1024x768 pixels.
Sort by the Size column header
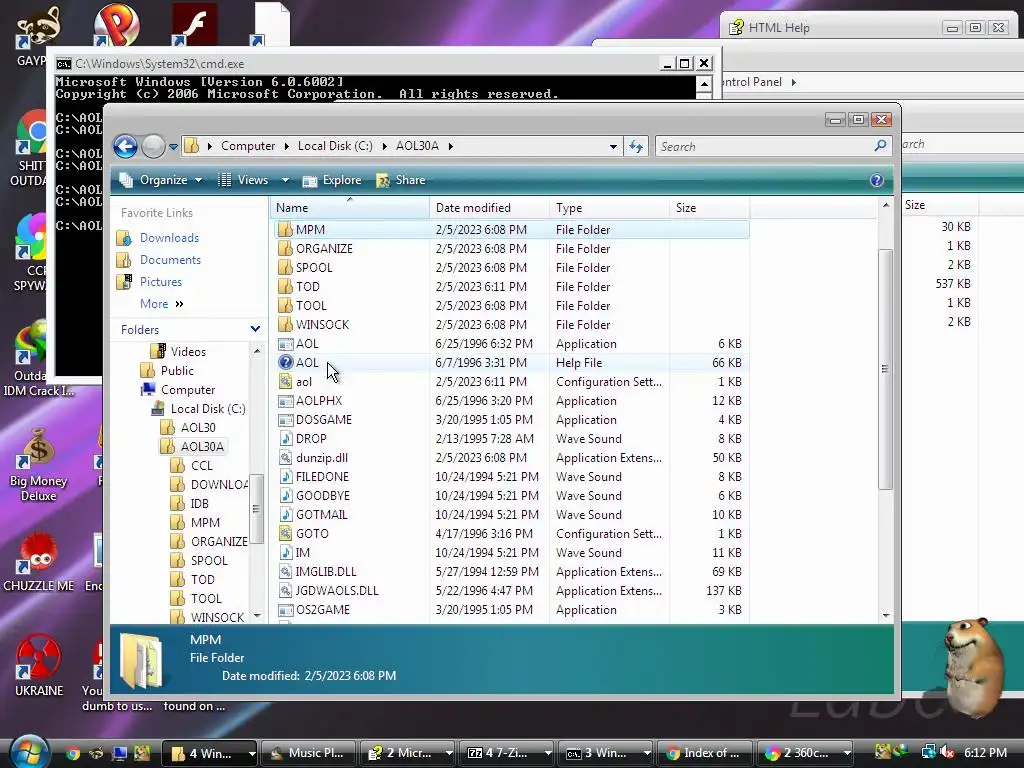(x=710, y=208)
